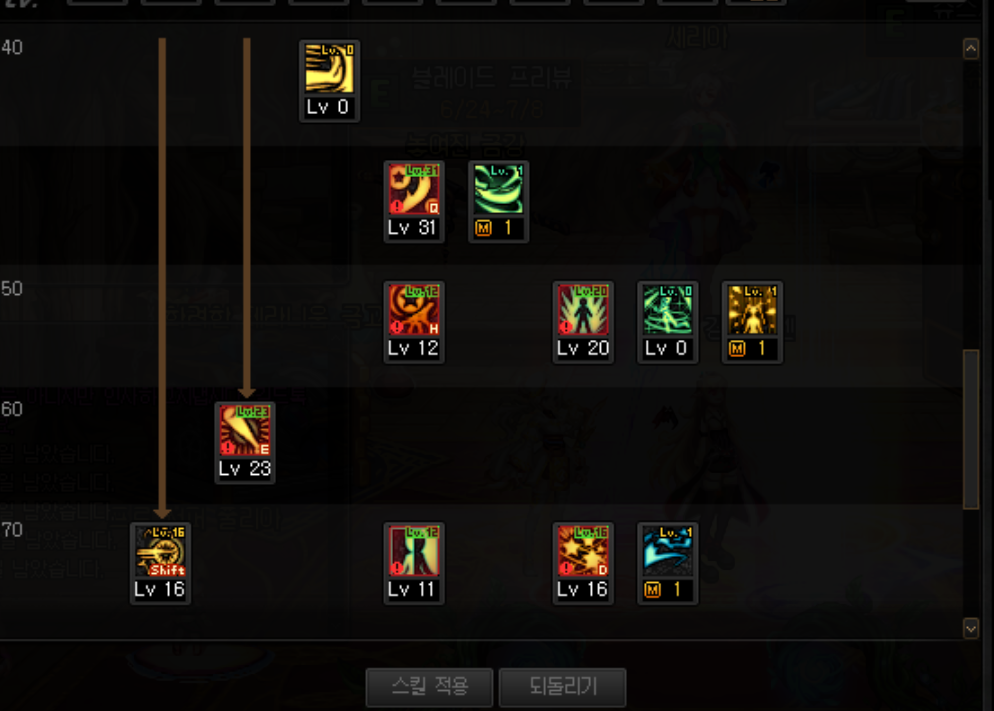
Task: Click the green Lv 0 grid skill
Action: 668,309
